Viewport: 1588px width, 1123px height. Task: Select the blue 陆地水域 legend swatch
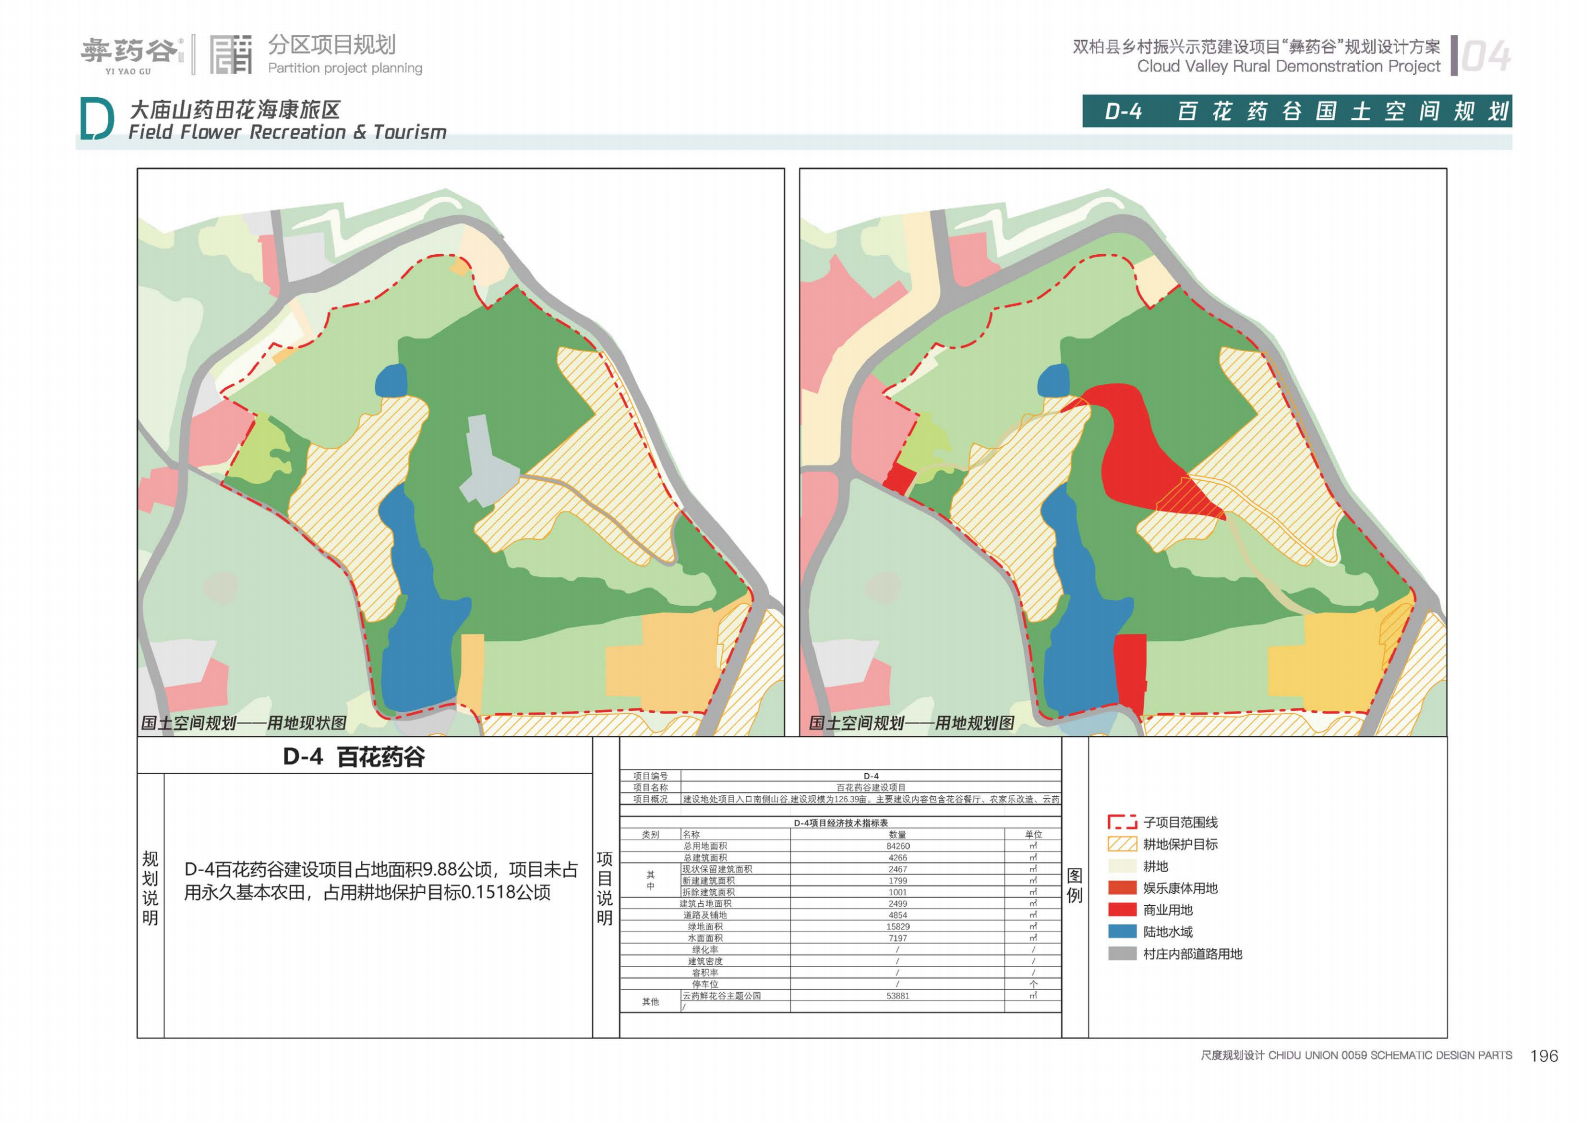1122,931
